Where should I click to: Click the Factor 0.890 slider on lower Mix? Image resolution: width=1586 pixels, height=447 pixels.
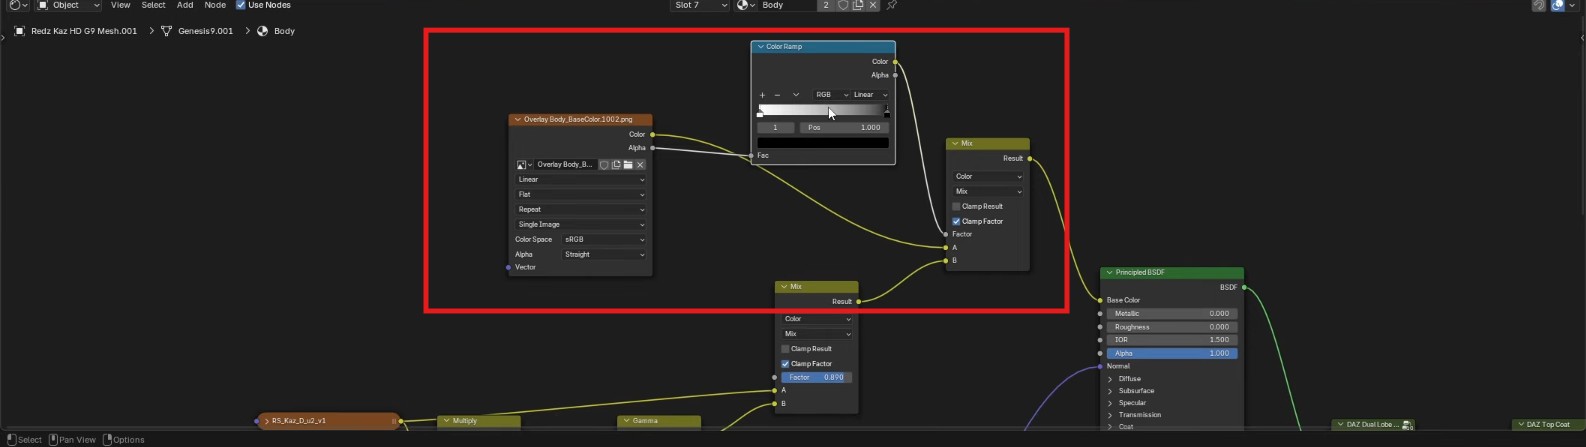coord(817,378)
